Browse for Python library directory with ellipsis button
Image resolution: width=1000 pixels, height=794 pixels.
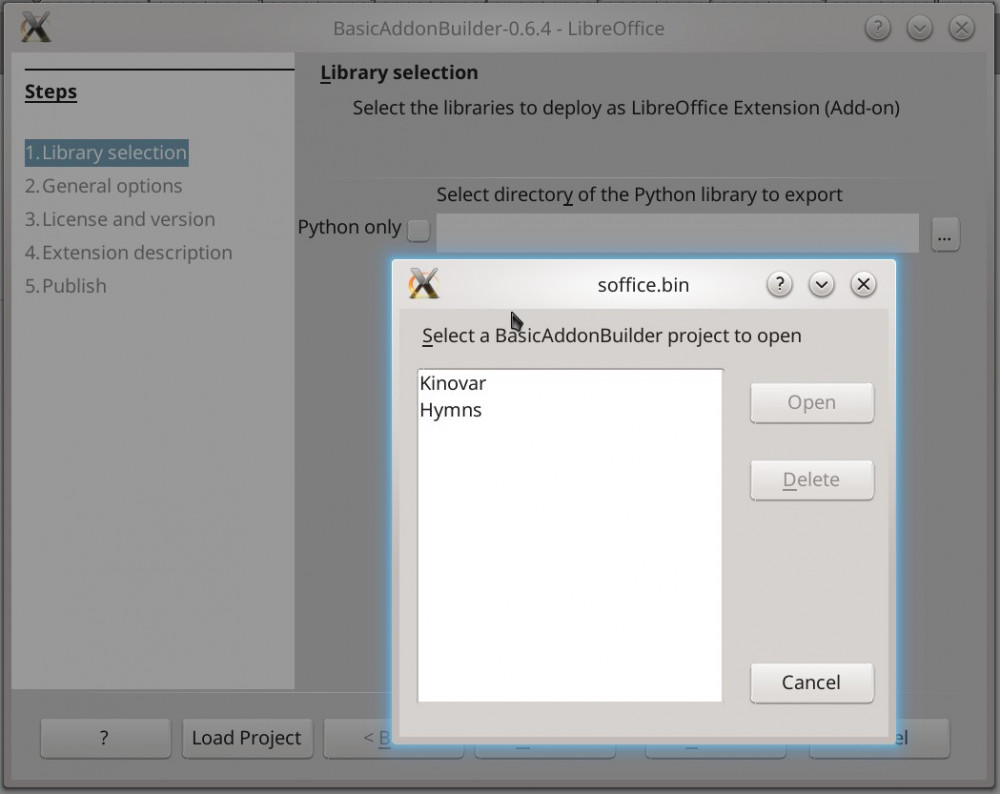[945, 234]
